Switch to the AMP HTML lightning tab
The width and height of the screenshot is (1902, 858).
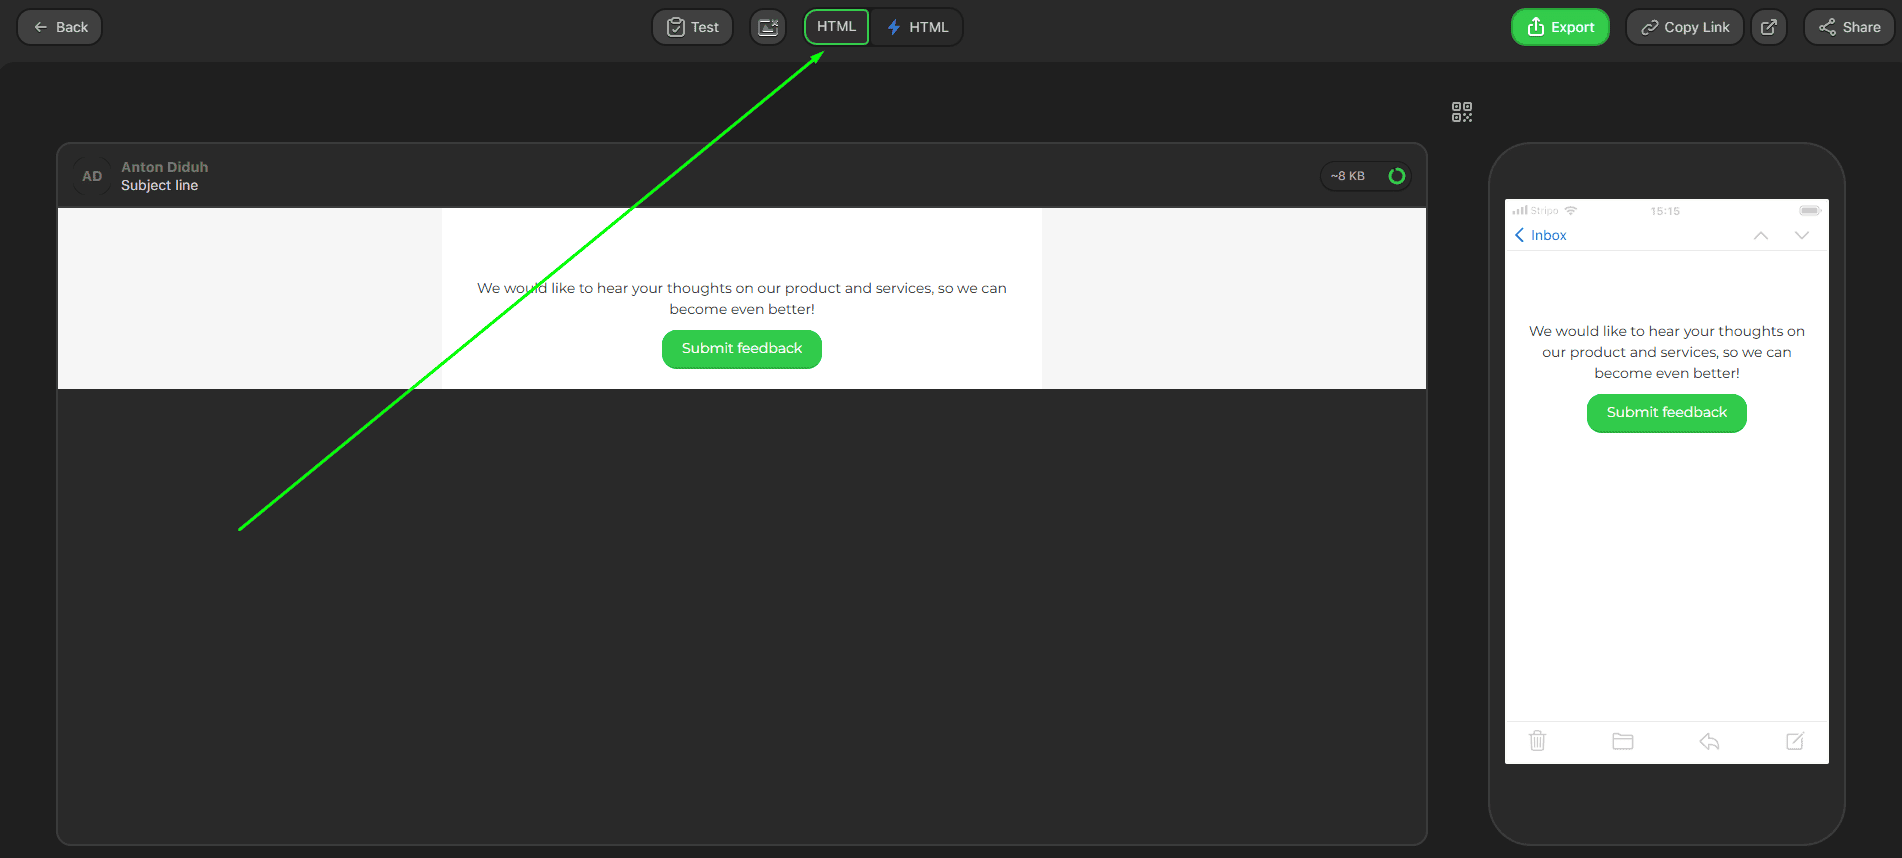click(x=917, y=27)
